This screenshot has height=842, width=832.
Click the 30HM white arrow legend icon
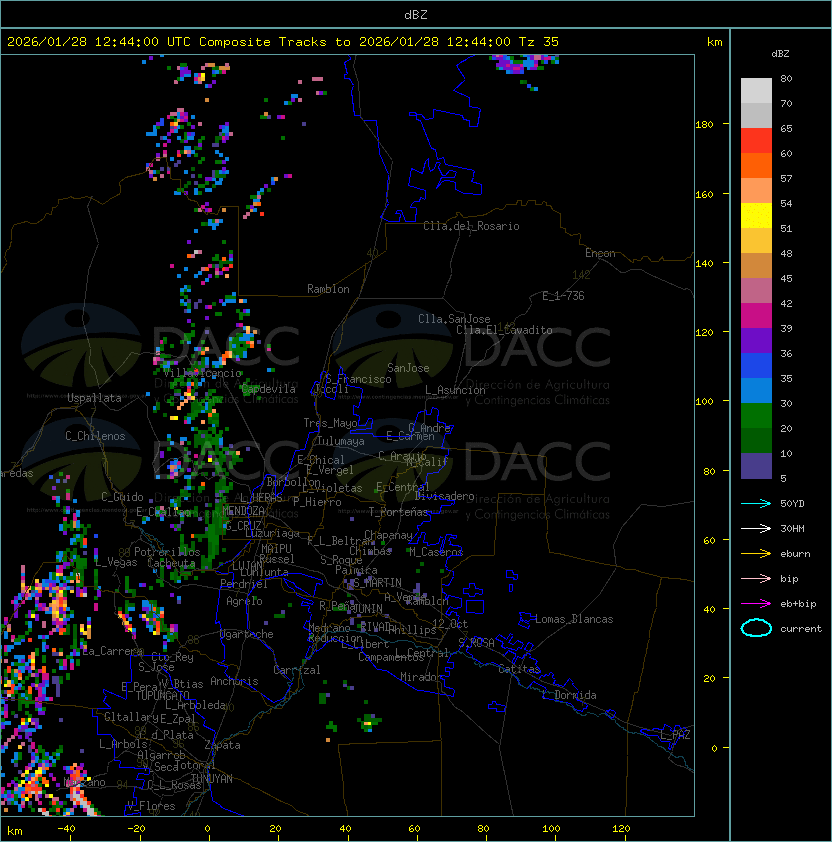(x=756, y=528)
